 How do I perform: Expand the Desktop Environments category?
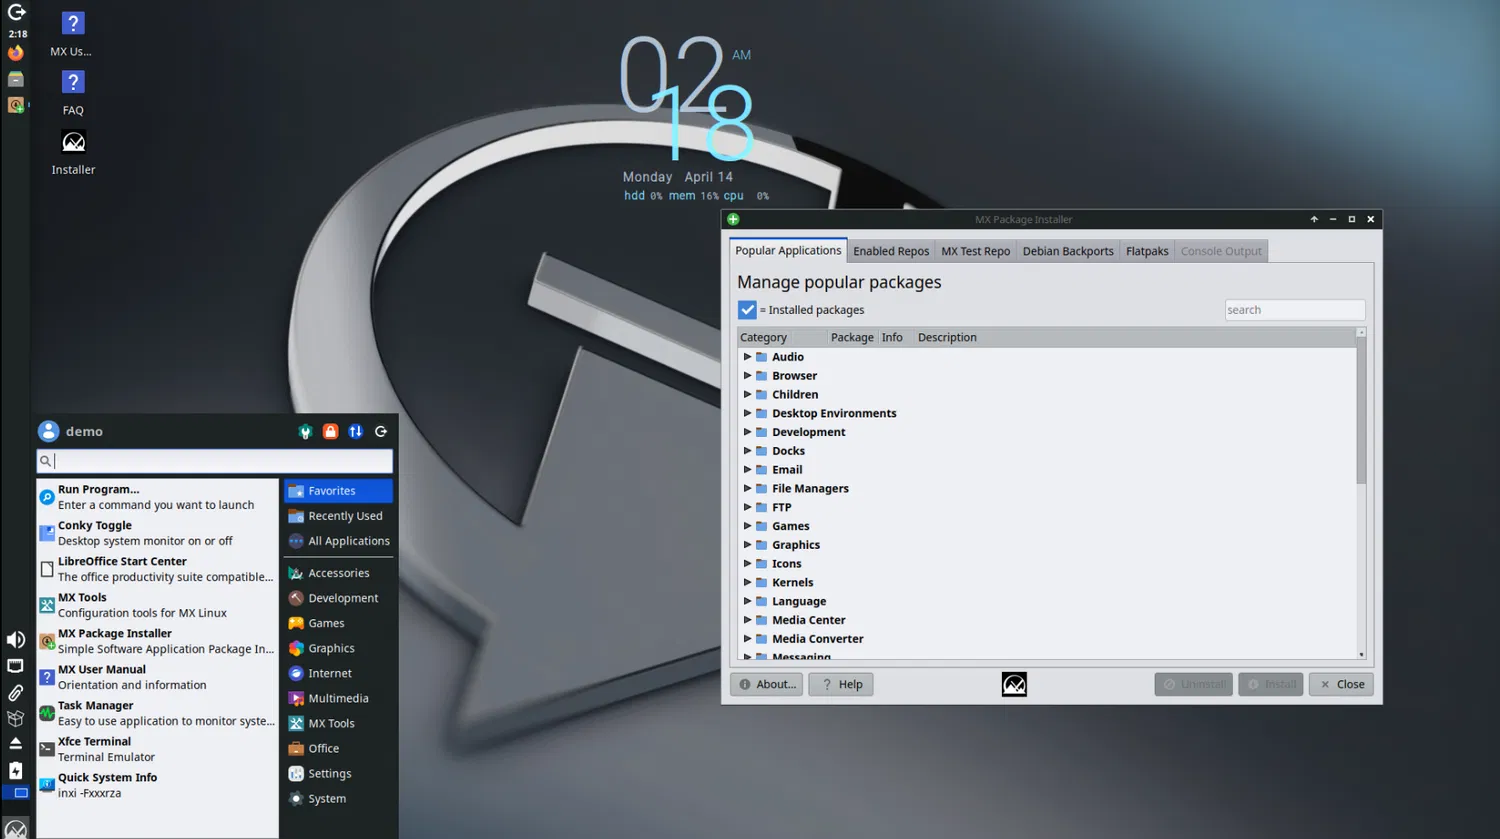click(747, 413)
